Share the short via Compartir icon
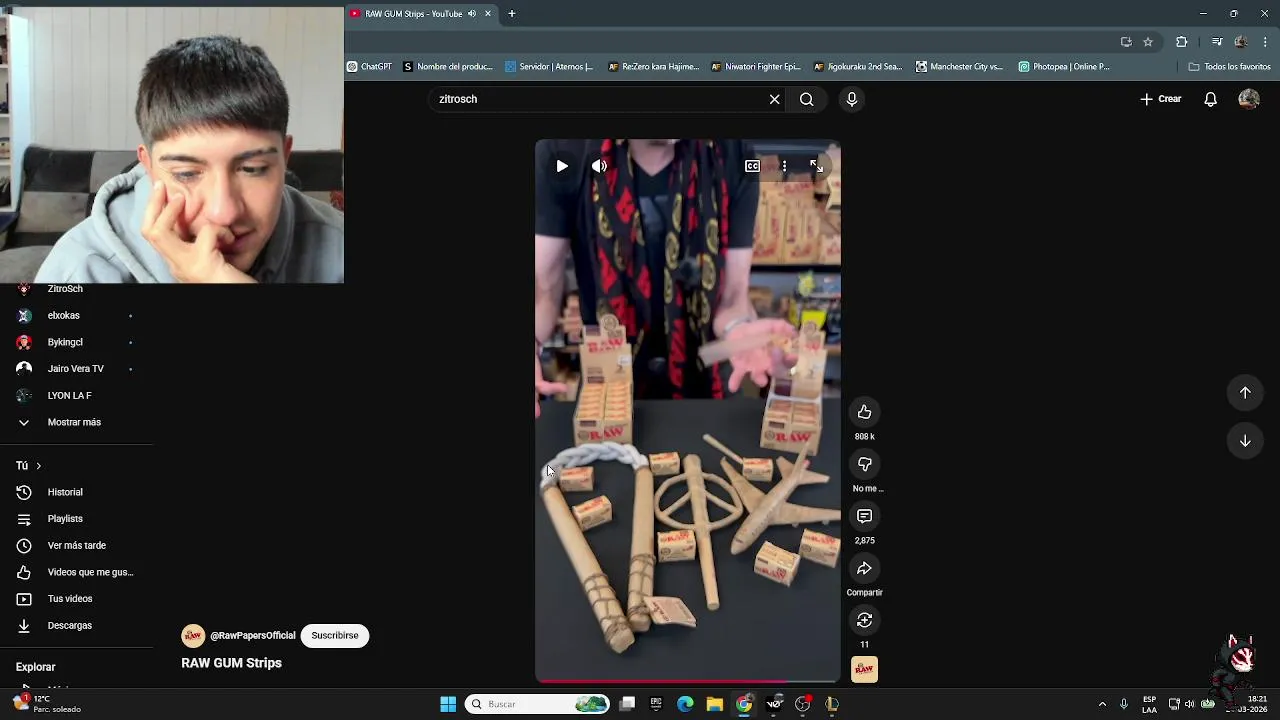The image size is (1280, 720). point(864,568)
